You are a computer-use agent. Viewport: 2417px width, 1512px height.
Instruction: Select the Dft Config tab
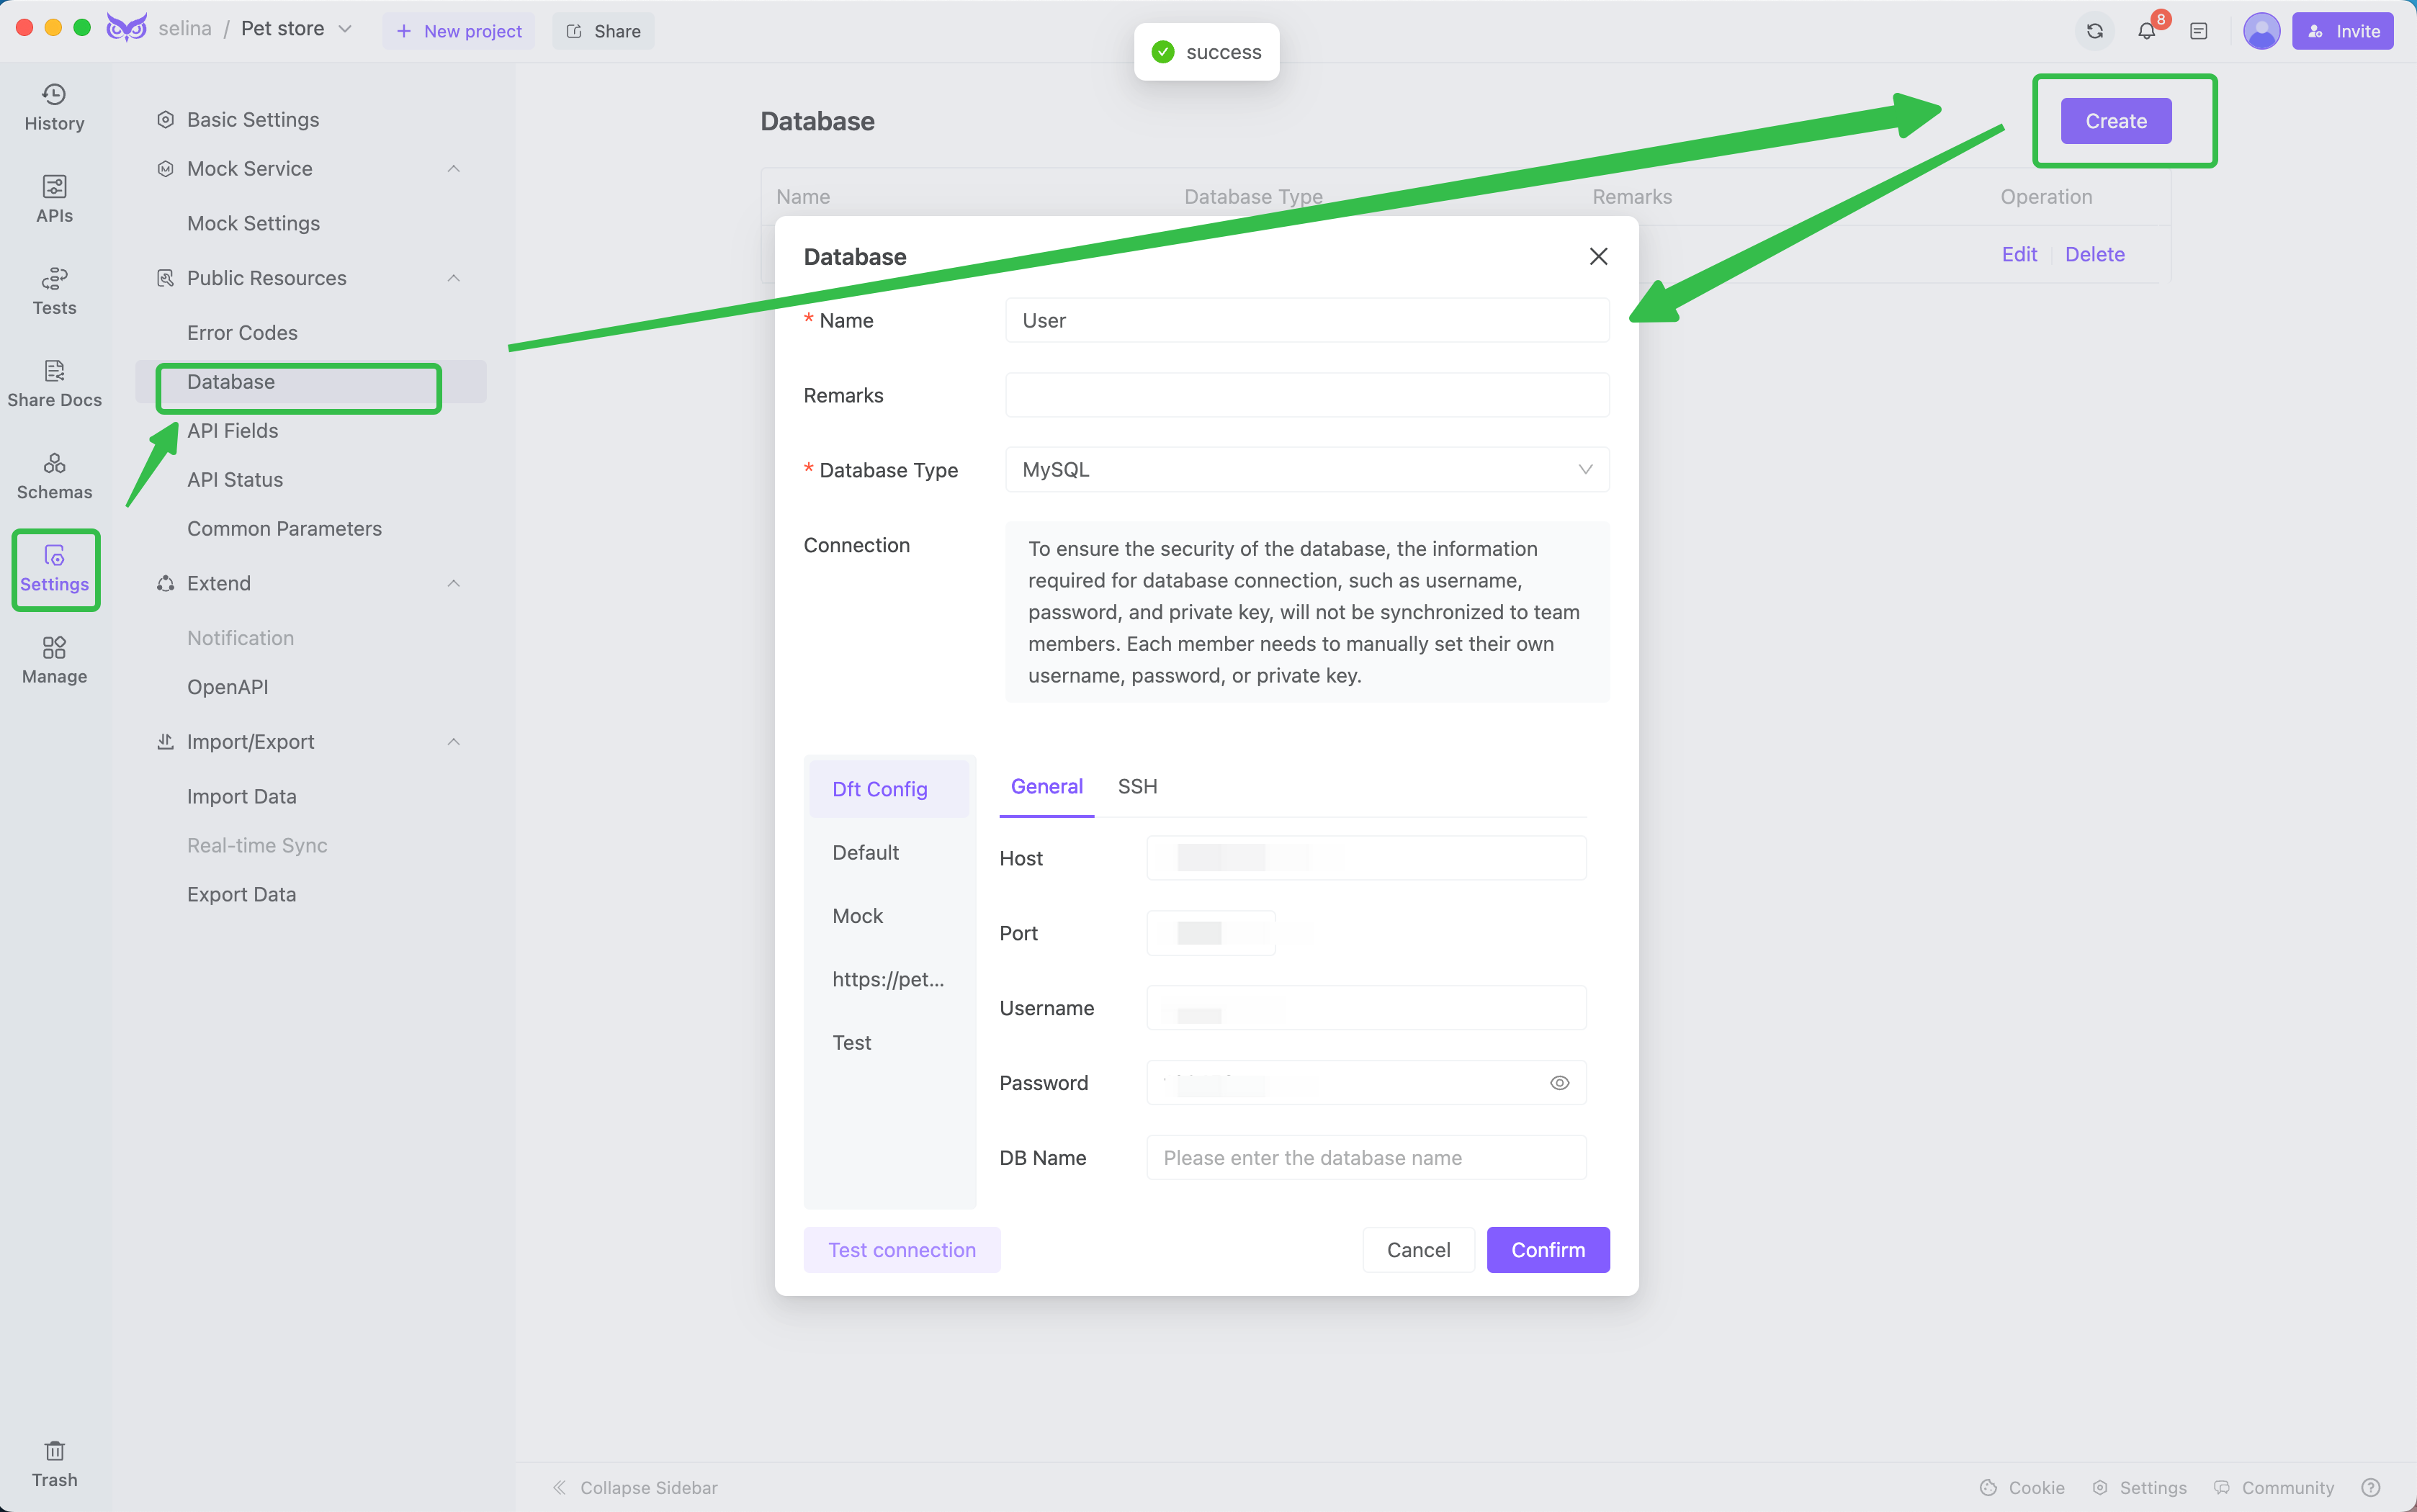[878, 788]
